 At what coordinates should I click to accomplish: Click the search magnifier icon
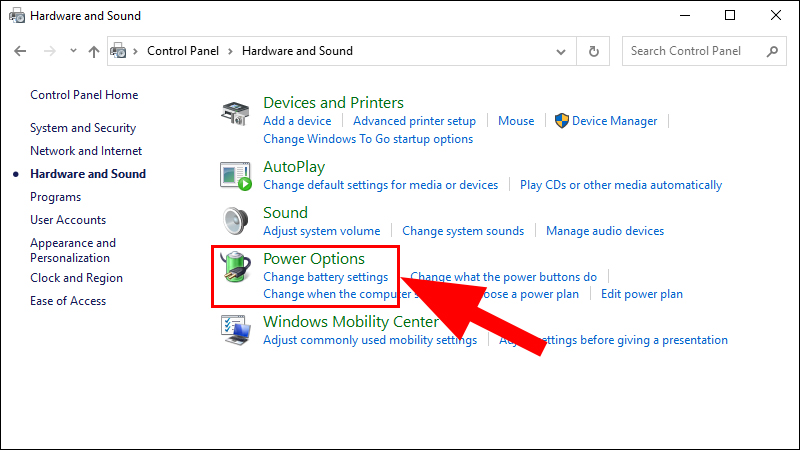pyautogui.click(x=772, y=51)
